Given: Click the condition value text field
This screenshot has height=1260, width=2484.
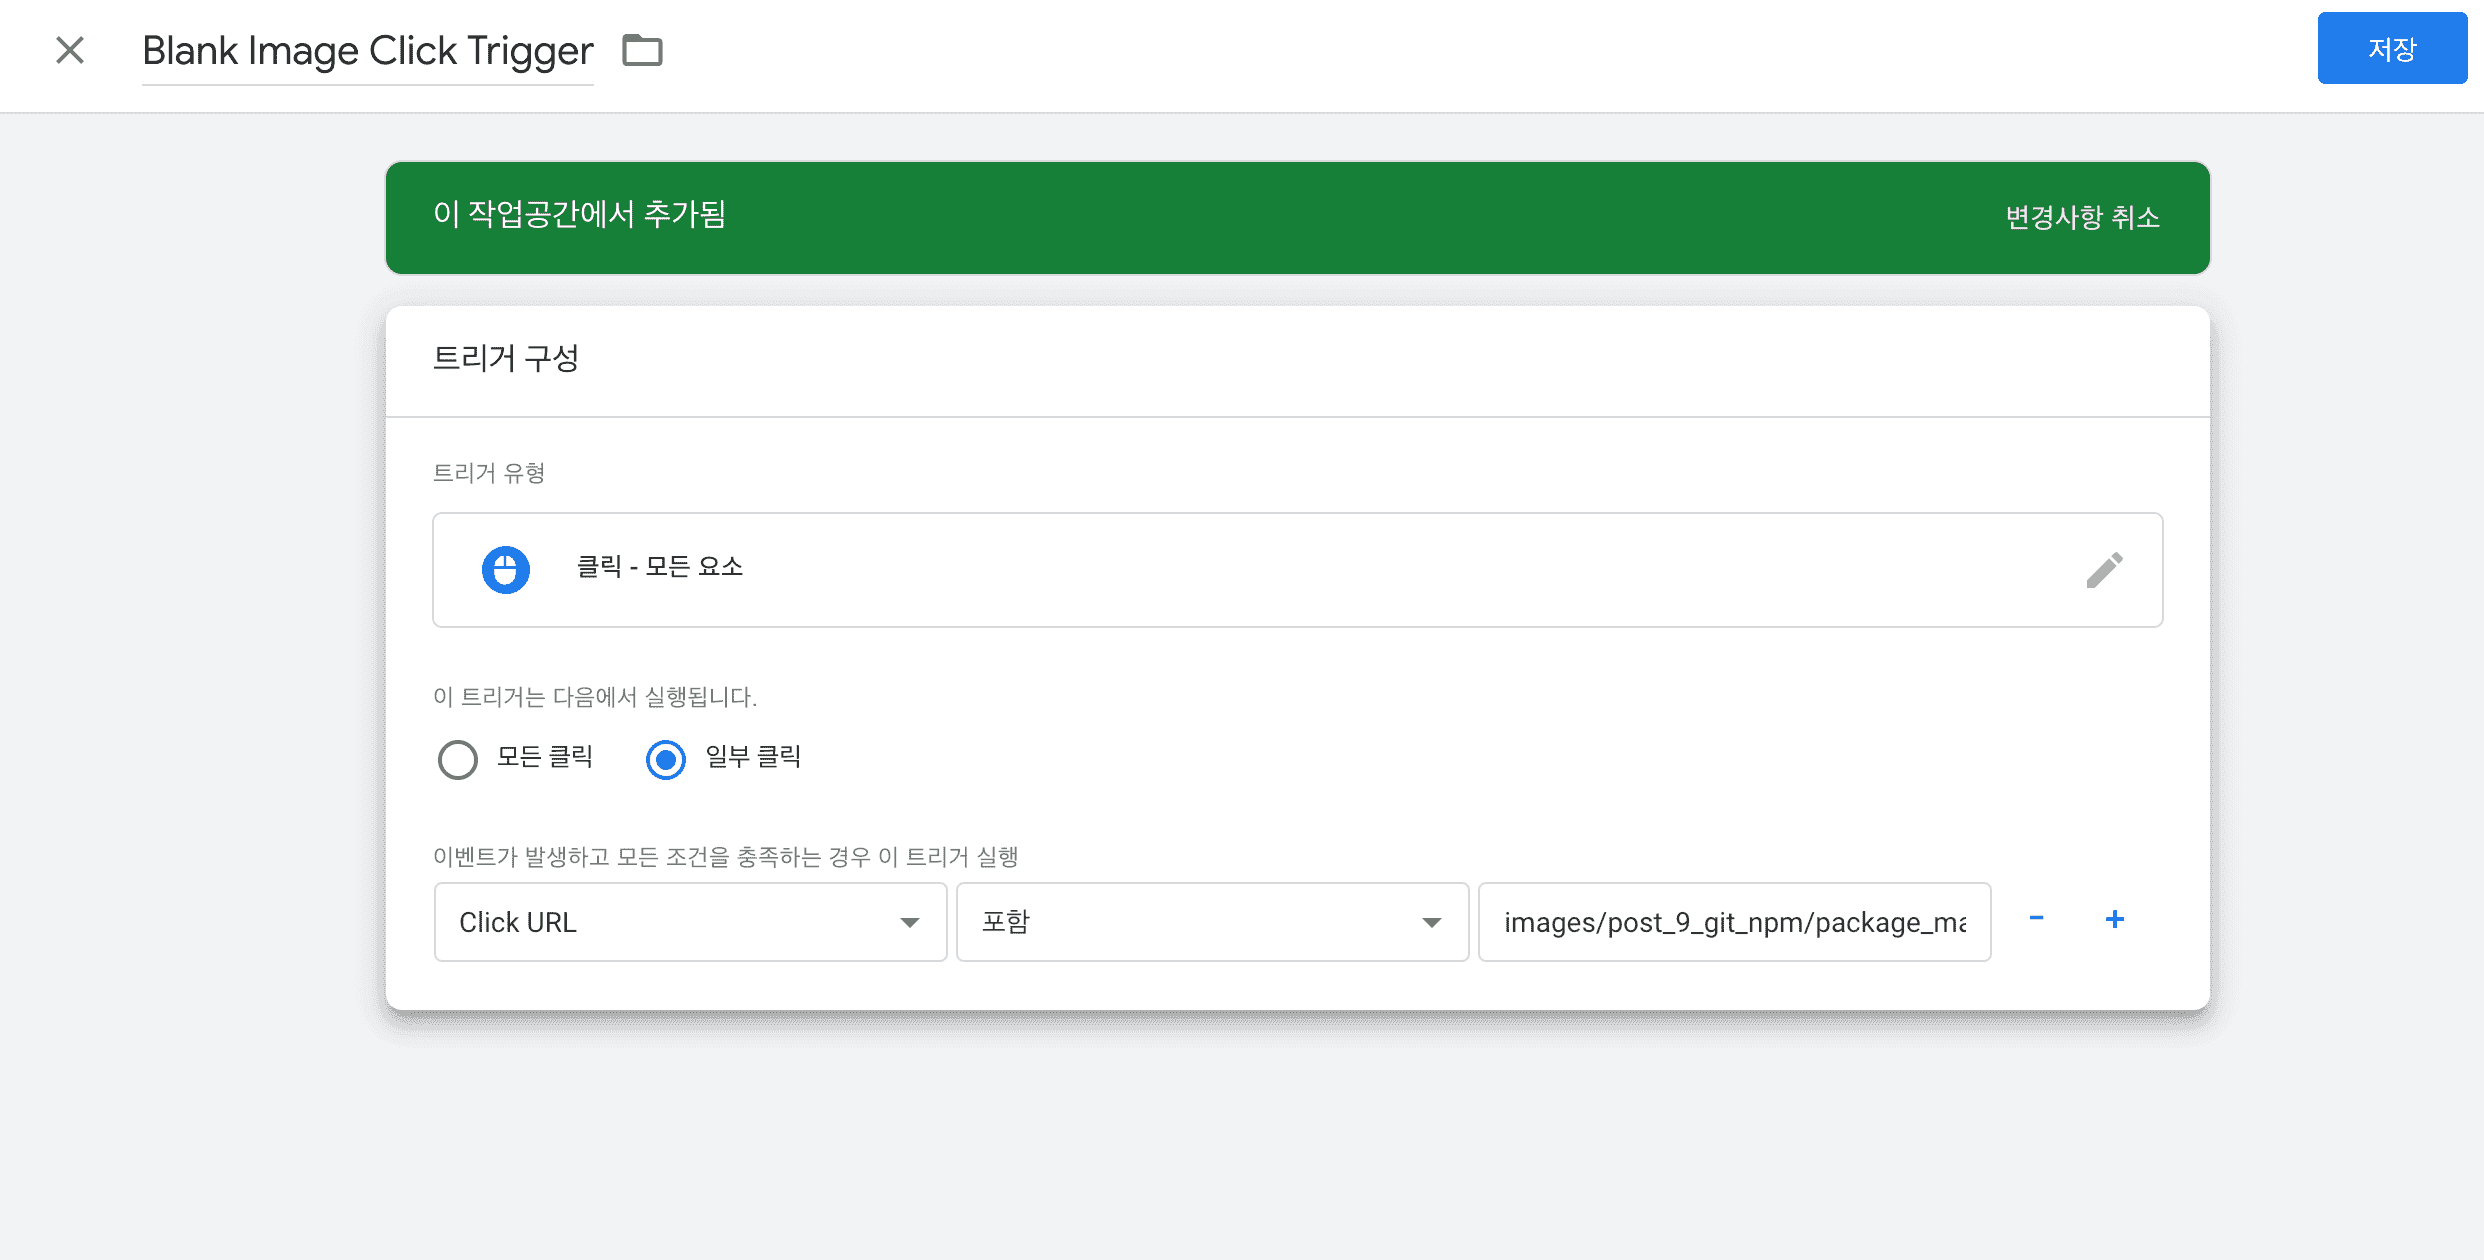Looking at the screenshot, I should [x=1734, y=922].
